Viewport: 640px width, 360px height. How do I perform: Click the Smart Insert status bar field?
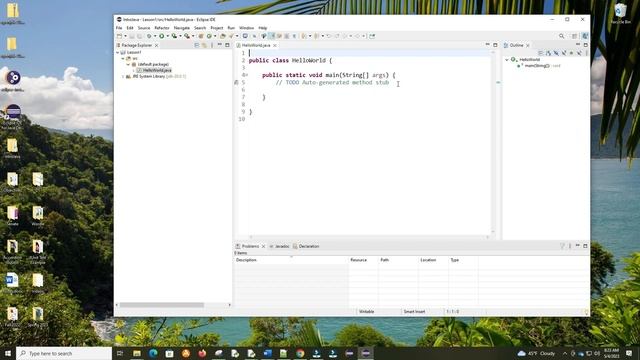pyautogui.click(x=414, y=311)
